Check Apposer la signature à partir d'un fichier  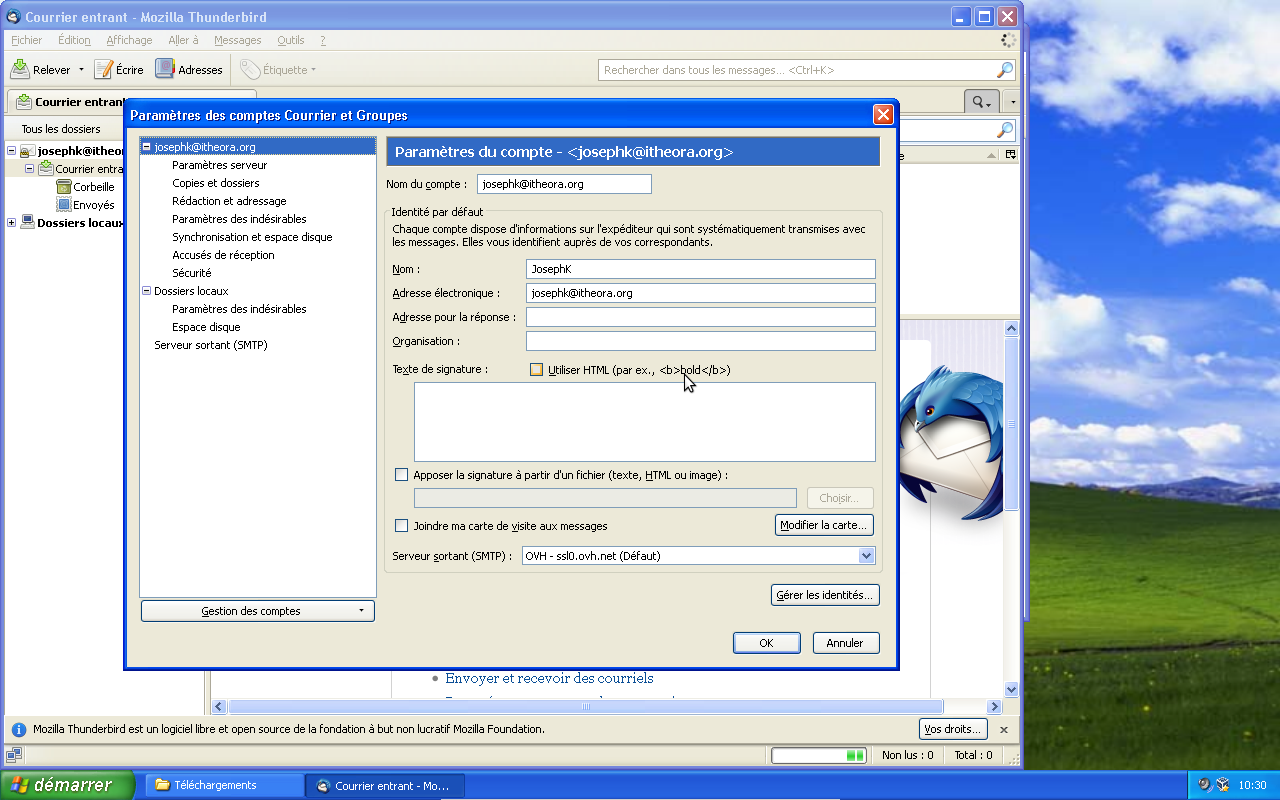(402, 475)
